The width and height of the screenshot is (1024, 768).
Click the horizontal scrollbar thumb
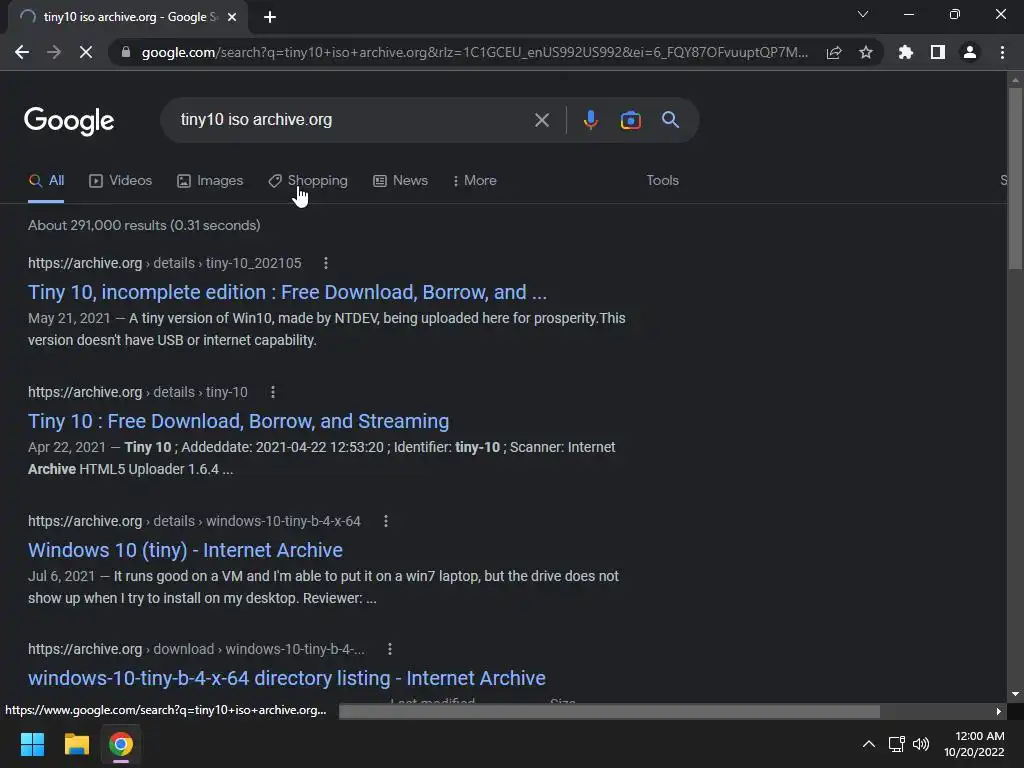[609, 711]
